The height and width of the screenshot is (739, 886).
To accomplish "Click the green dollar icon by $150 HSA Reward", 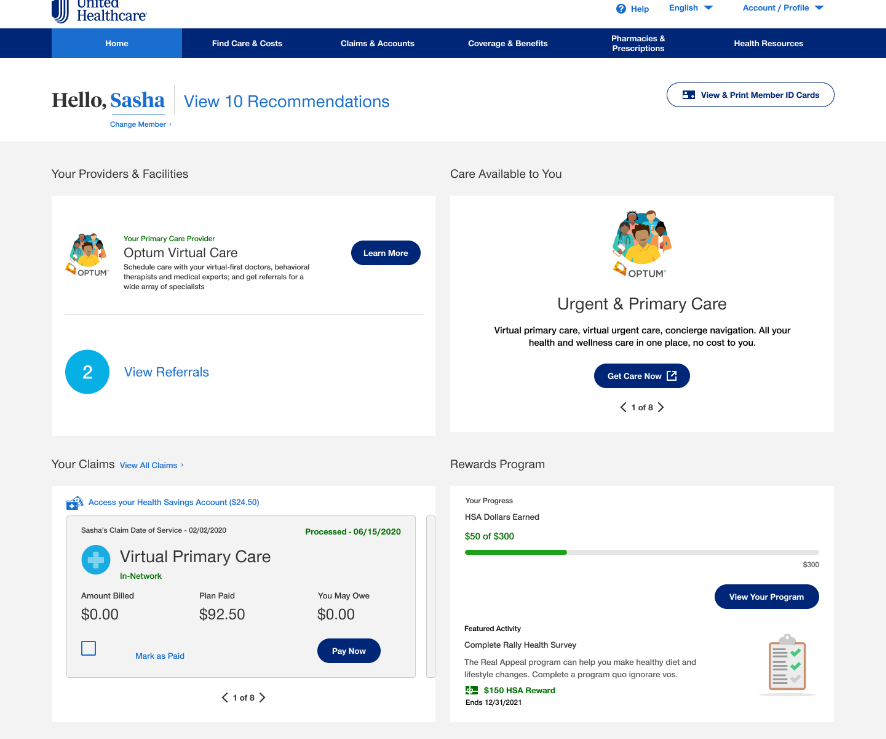I will [471, 690].
